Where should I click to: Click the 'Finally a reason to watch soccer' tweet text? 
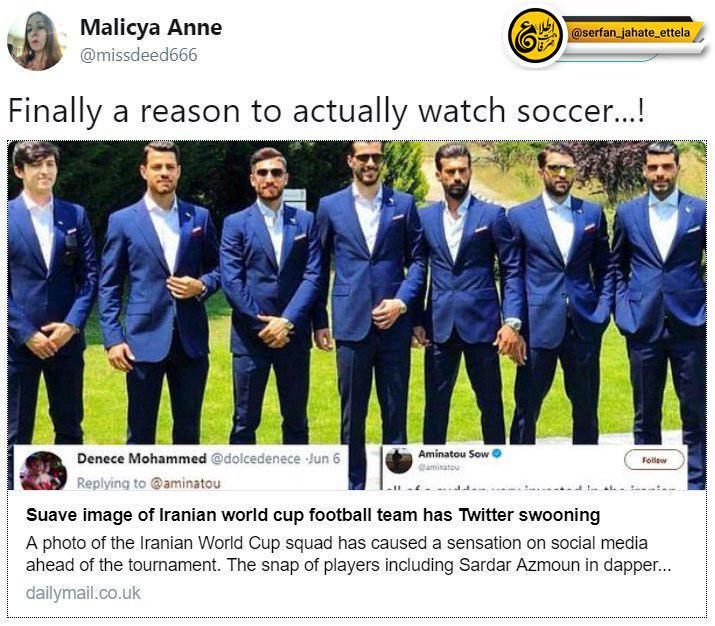coord(326,111)
